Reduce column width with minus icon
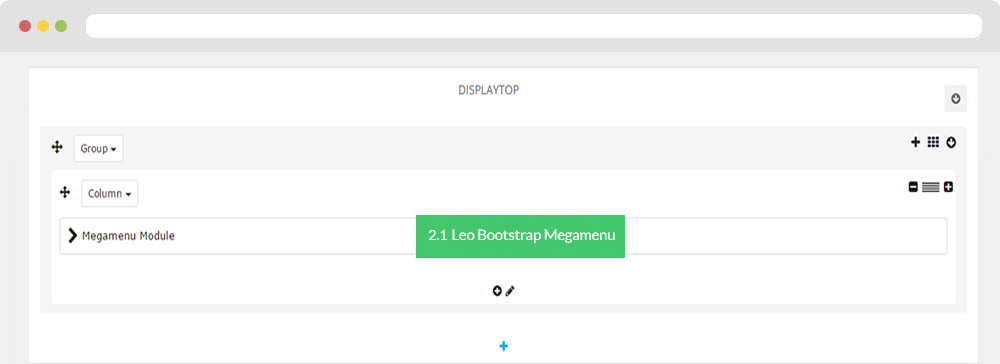Viewport: 1000px width, 364px height. [x=913, y=187]
